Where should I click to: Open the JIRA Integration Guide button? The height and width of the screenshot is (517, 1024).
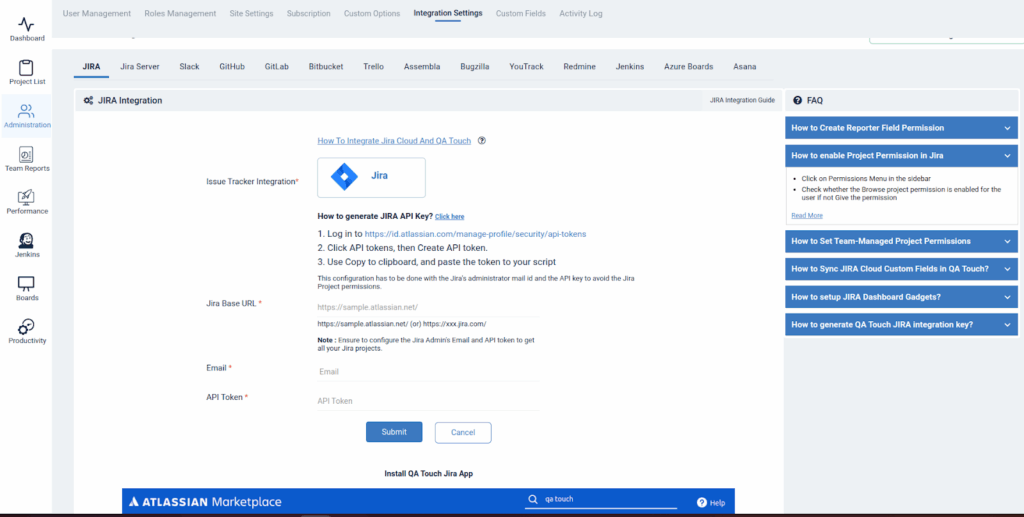click(742, 101)
